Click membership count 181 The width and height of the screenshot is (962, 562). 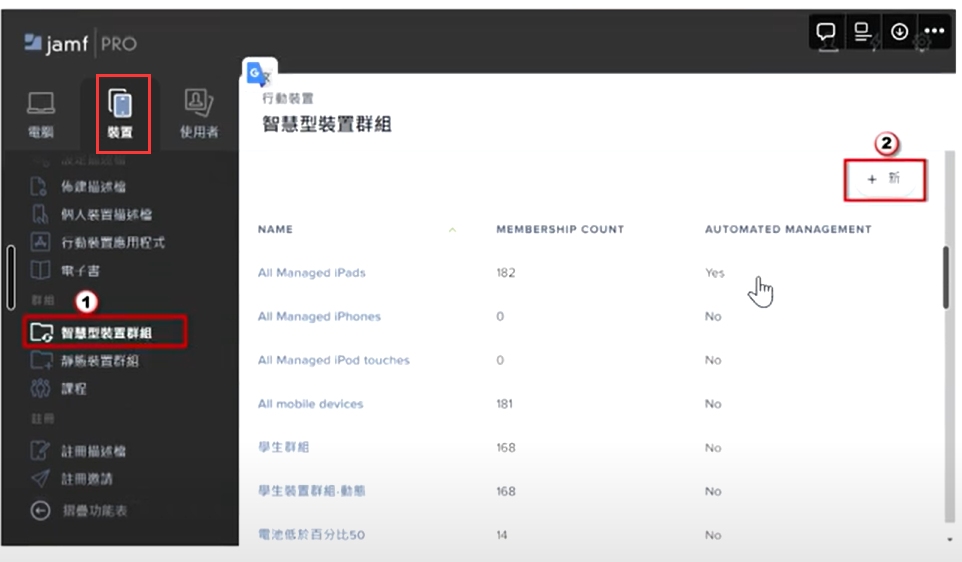tap(504, 404)
